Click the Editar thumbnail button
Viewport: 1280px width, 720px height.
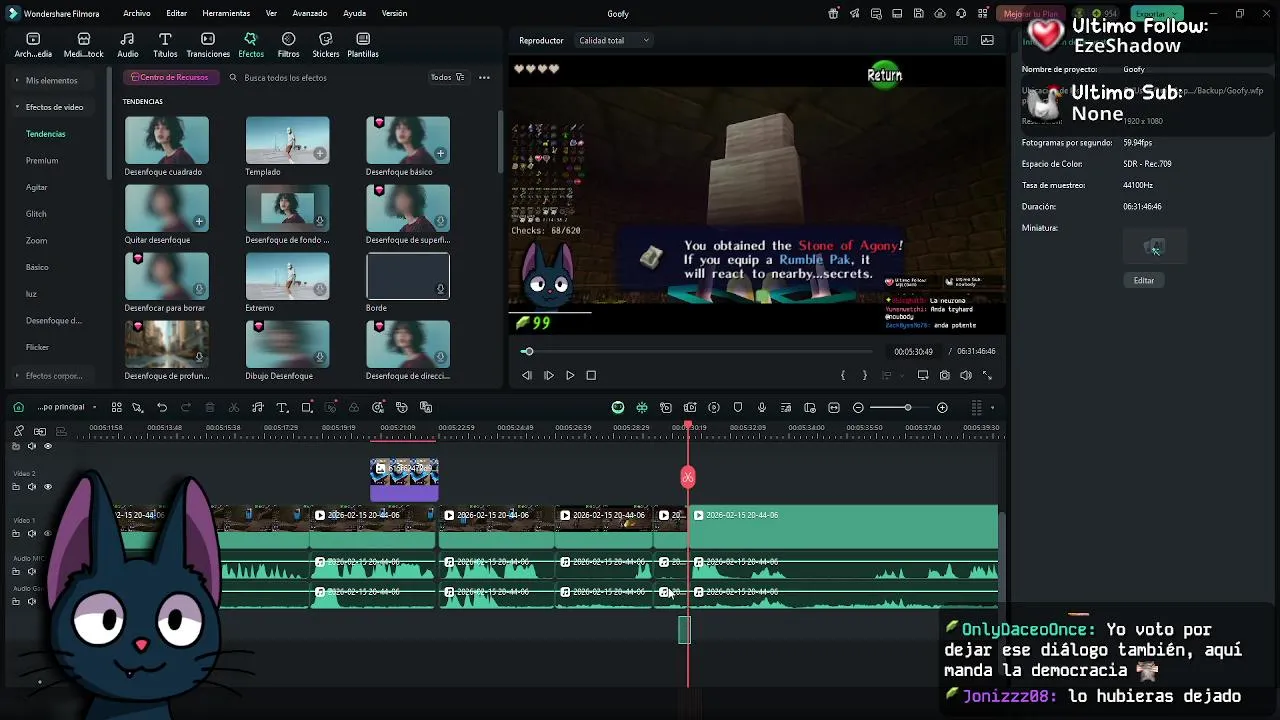(1144, 280)
